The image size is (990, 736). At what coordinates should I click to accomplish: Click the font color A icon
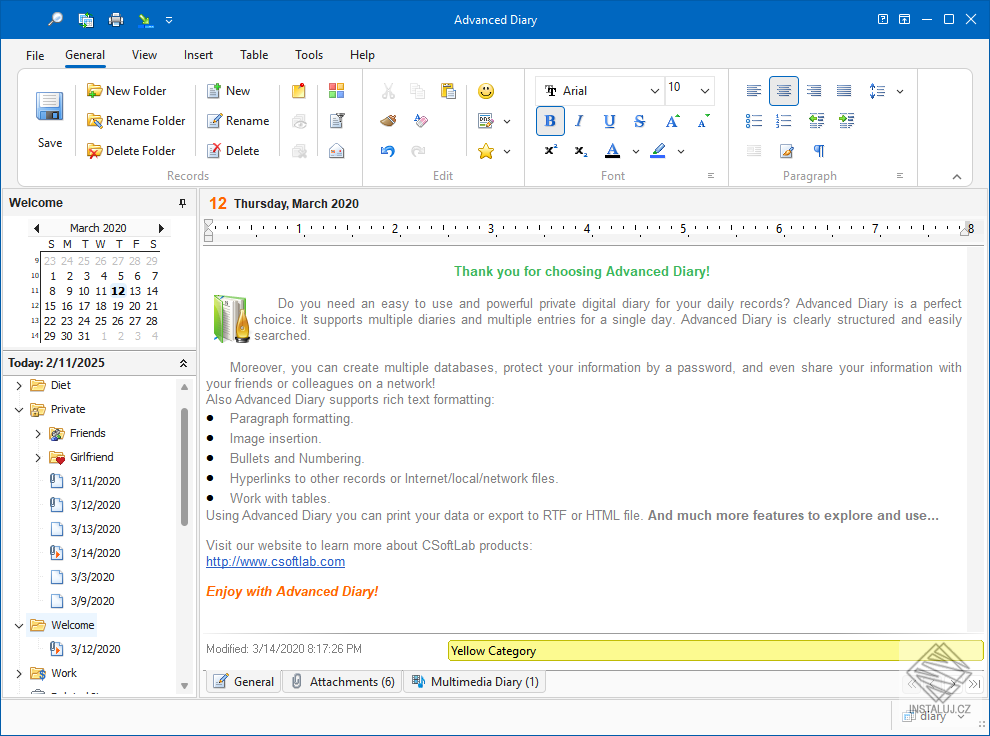coord(612,150)
